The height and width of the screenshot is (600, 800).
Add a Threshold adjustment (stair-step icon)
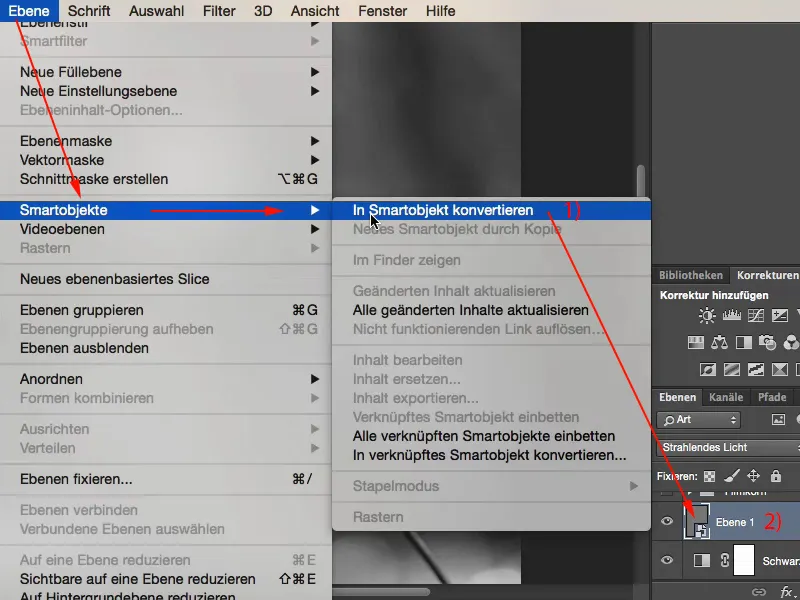(756, 369)
